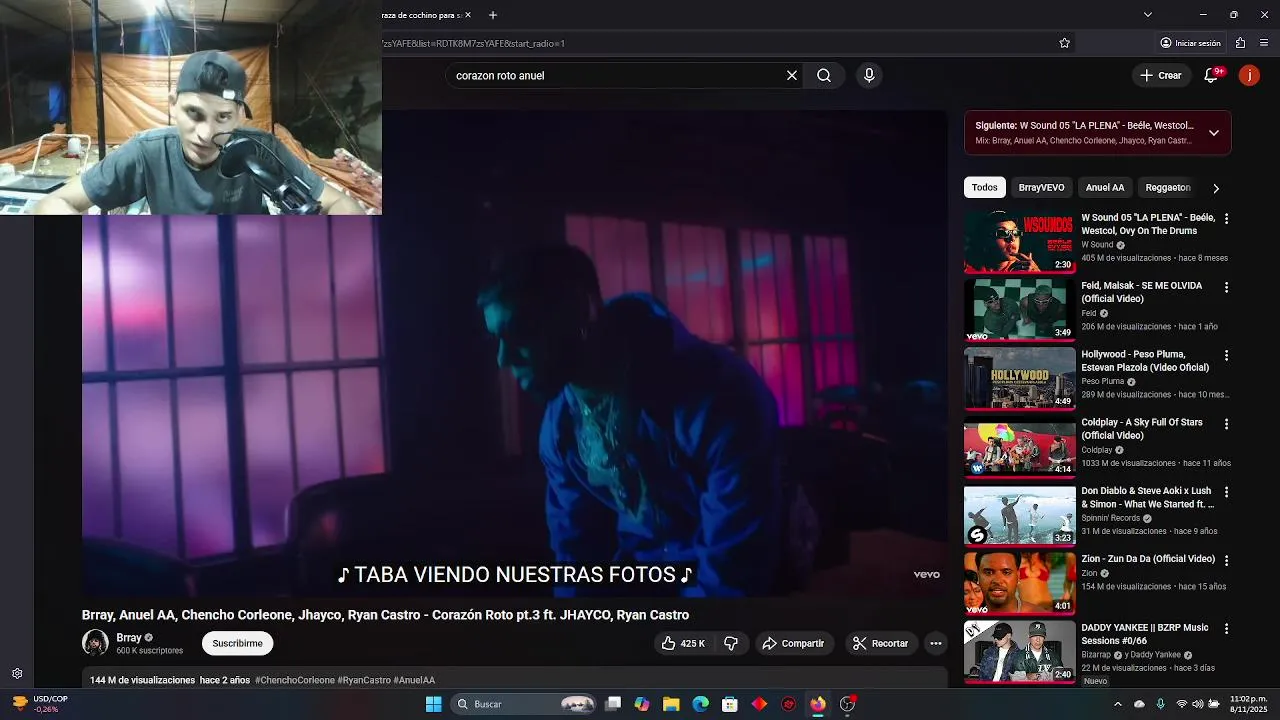Open options for Don Diablo video
Viewport: 1280px width, 720px height.
tap(1226, 492)
